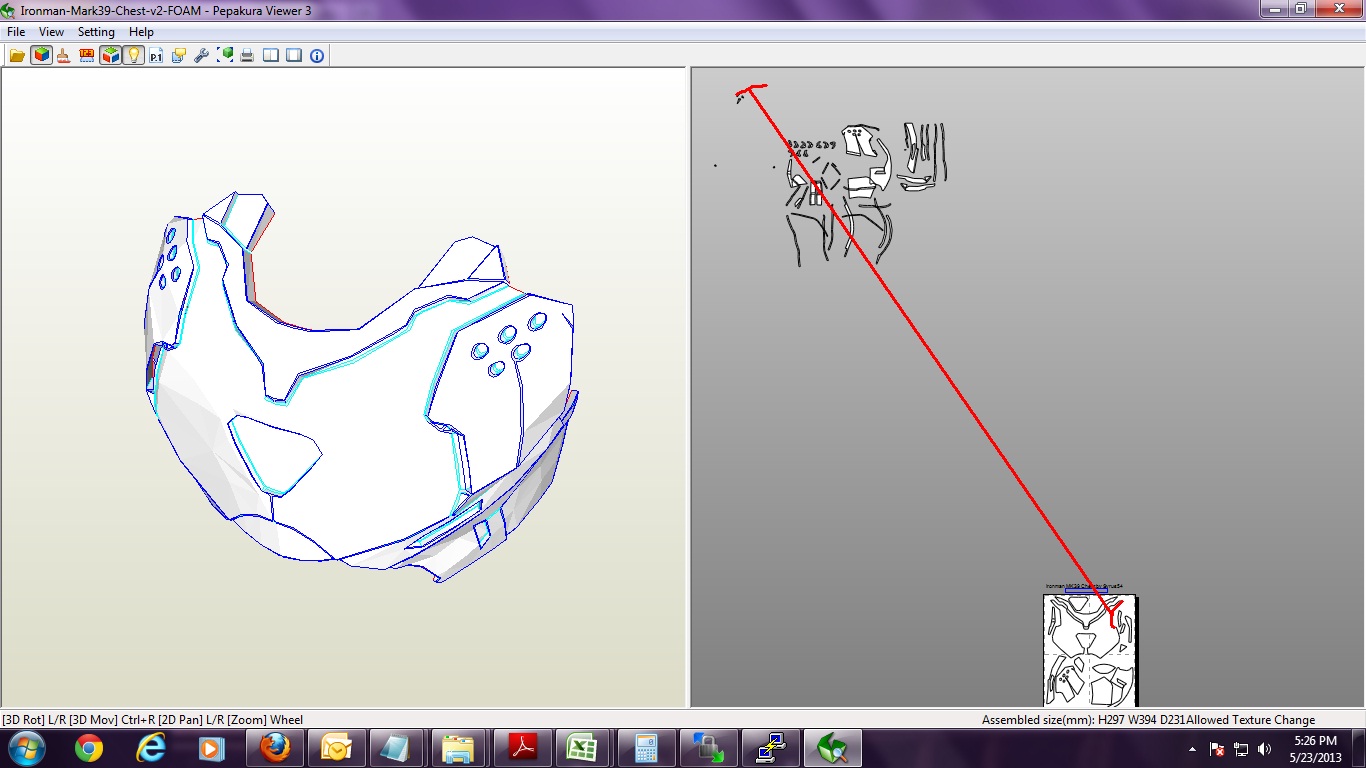This screenshot has width=1366, height=768.
Task: Show hidden system tray icons arrow
Action: 1192,749
